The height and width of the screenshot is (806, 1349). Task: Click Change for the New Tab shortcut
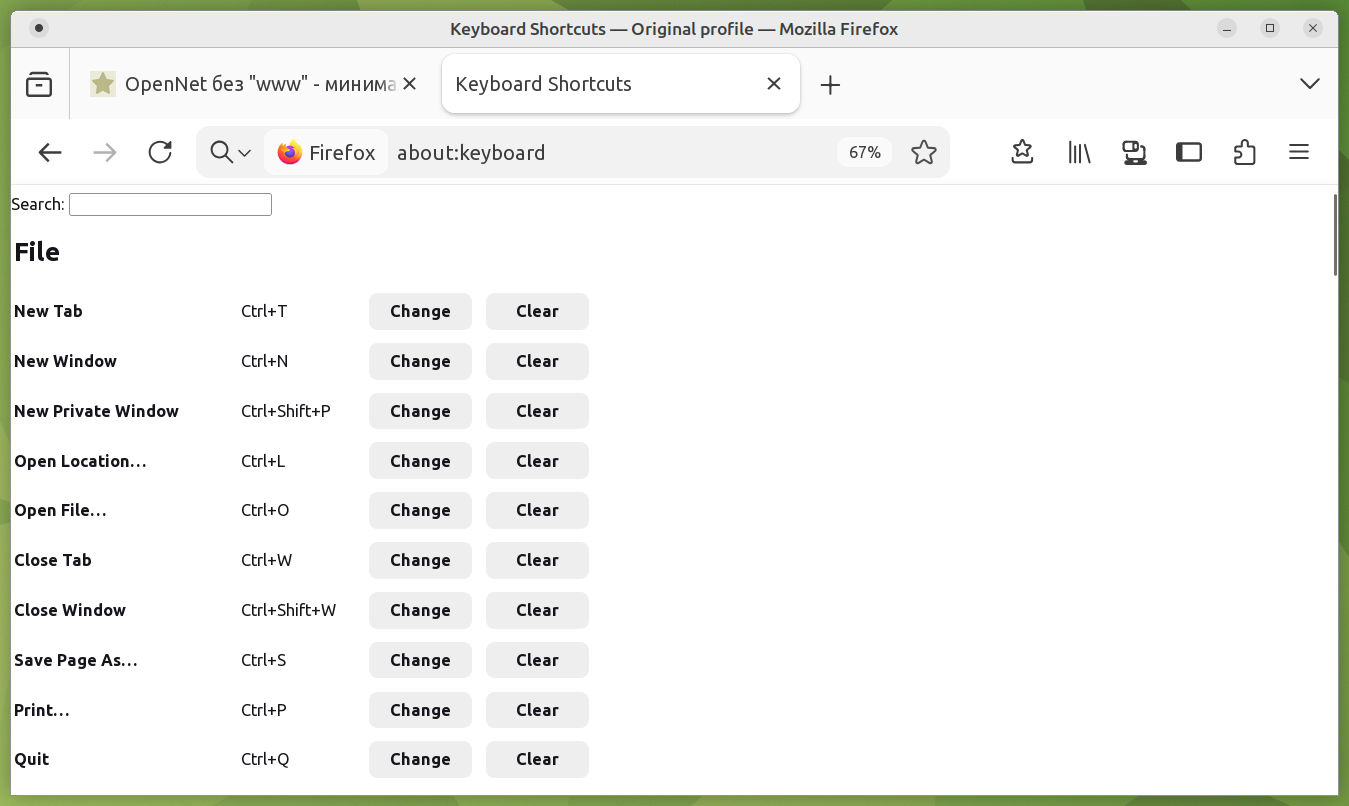(420, 311)
